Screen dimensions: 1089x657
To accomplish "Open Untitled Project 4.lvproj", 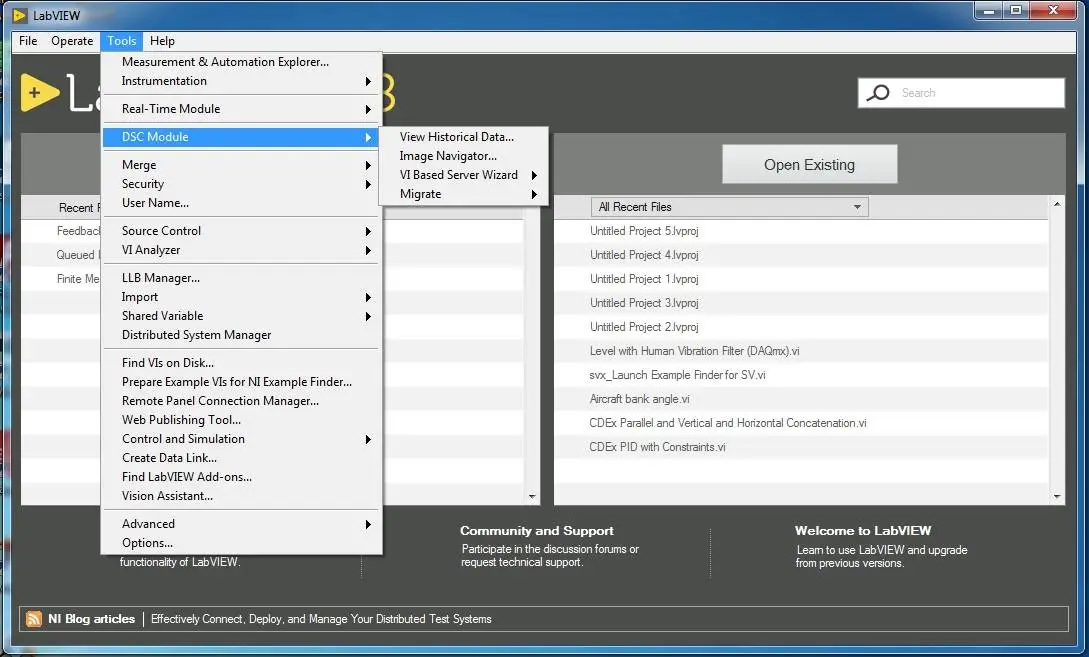I will point(644,255).
